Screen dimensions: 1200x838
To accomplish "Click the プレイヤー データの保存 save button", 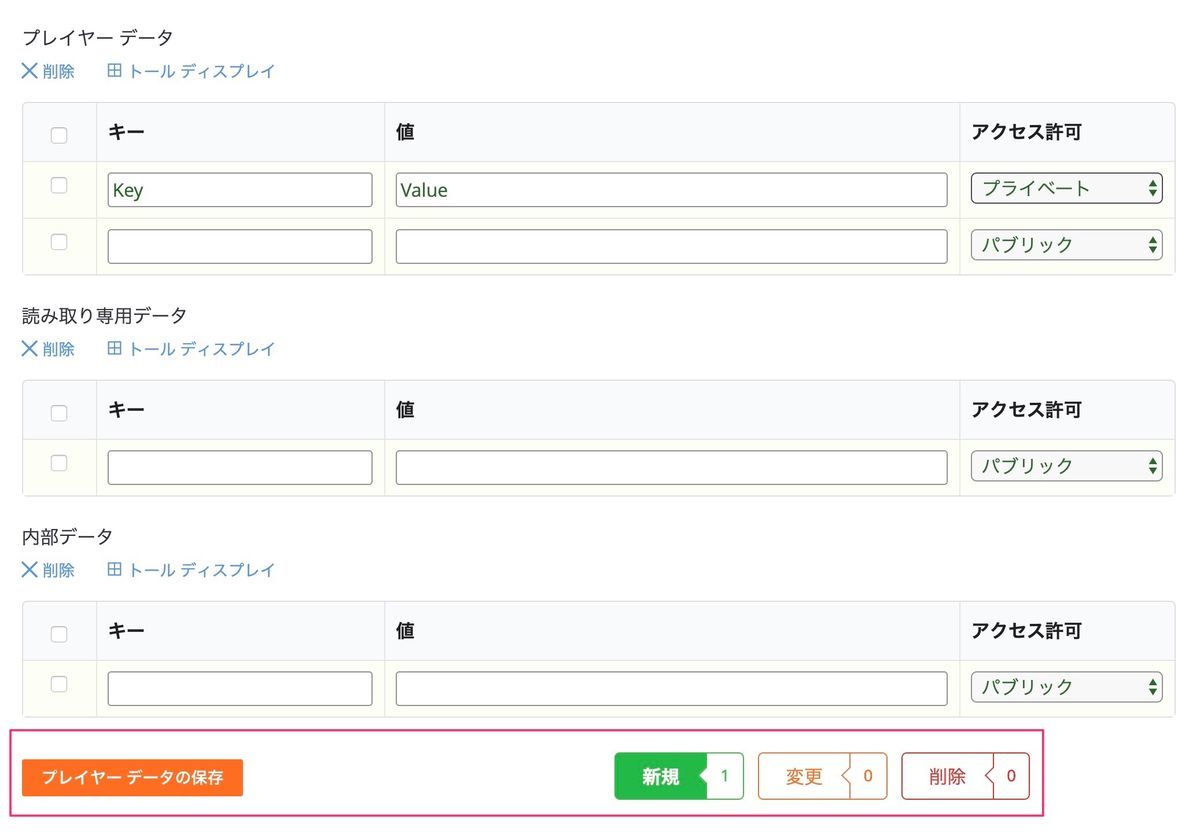I will pyautogui.click(x=131, y=776).
